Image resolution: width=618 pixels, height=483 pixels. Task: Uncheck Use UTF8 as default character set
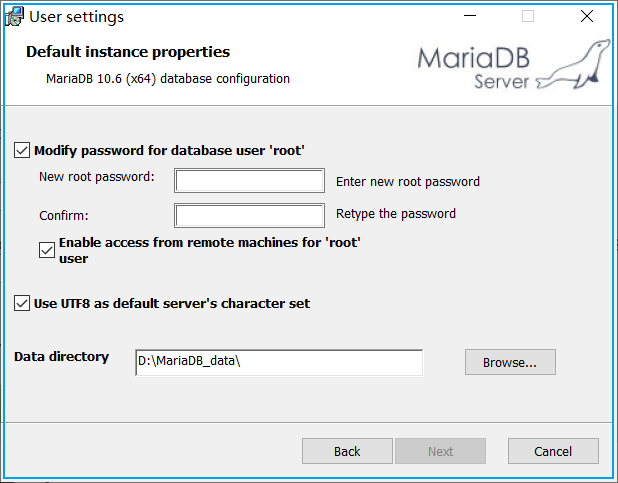pos(22,303)
